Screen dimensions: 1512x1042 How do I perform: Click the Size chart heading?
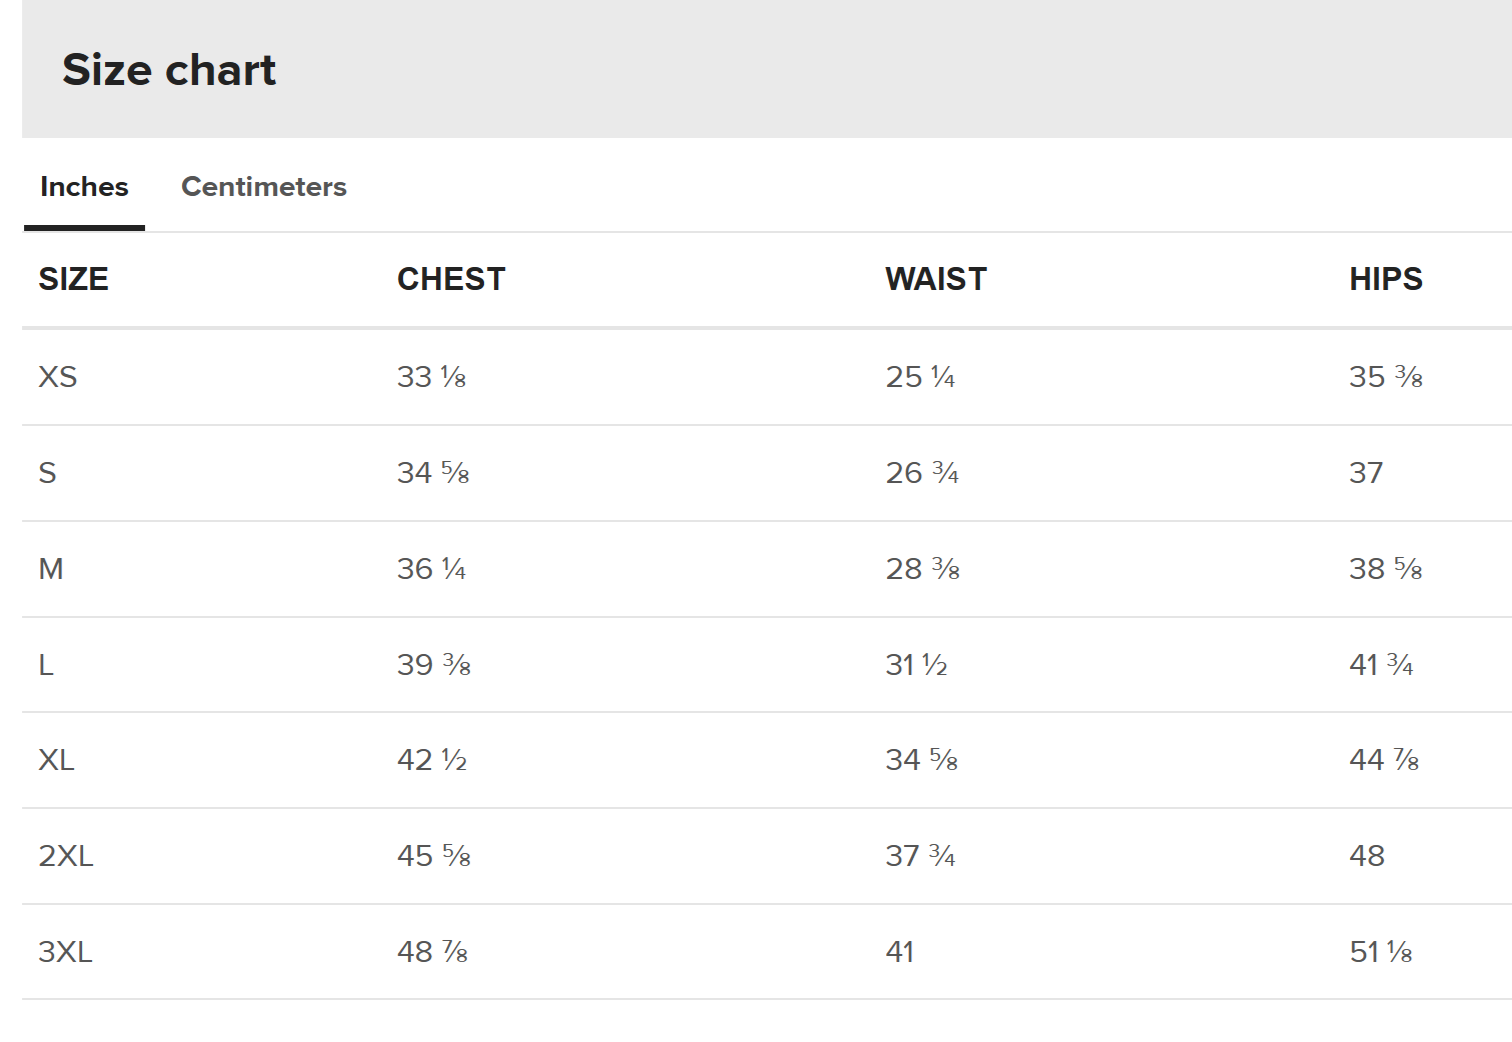(169, 70)
